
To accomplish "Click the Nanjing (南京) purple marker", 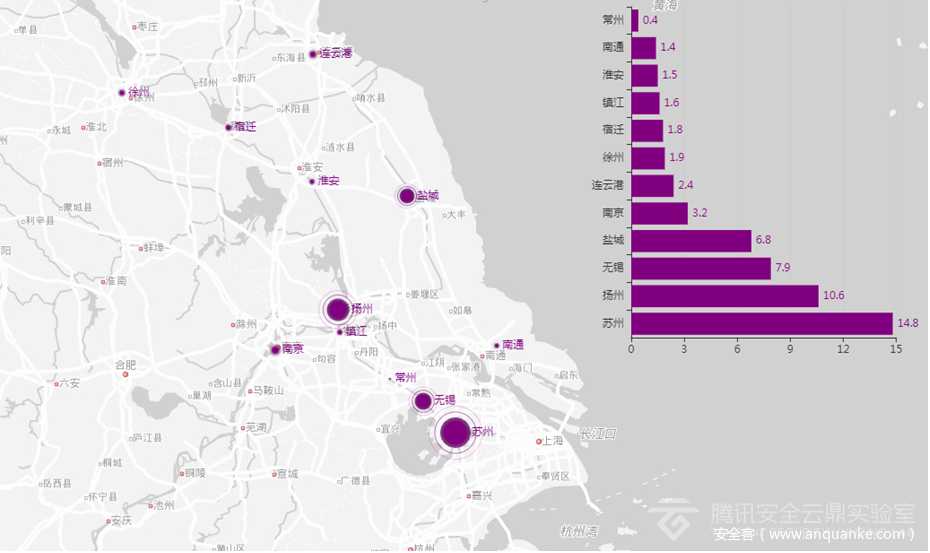I will pyautogui.click(x=275, y=350).
